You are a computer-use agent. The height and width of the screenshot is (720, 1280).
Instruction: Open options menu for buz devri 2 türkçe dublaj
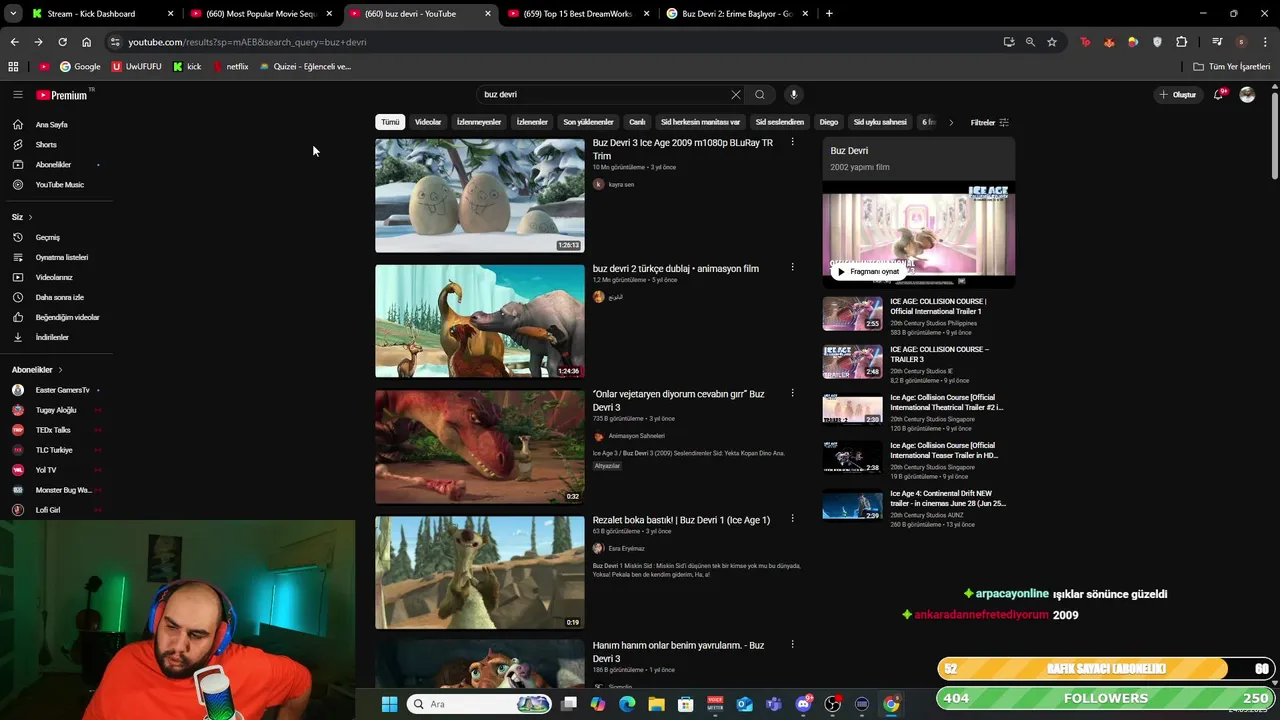792,268
